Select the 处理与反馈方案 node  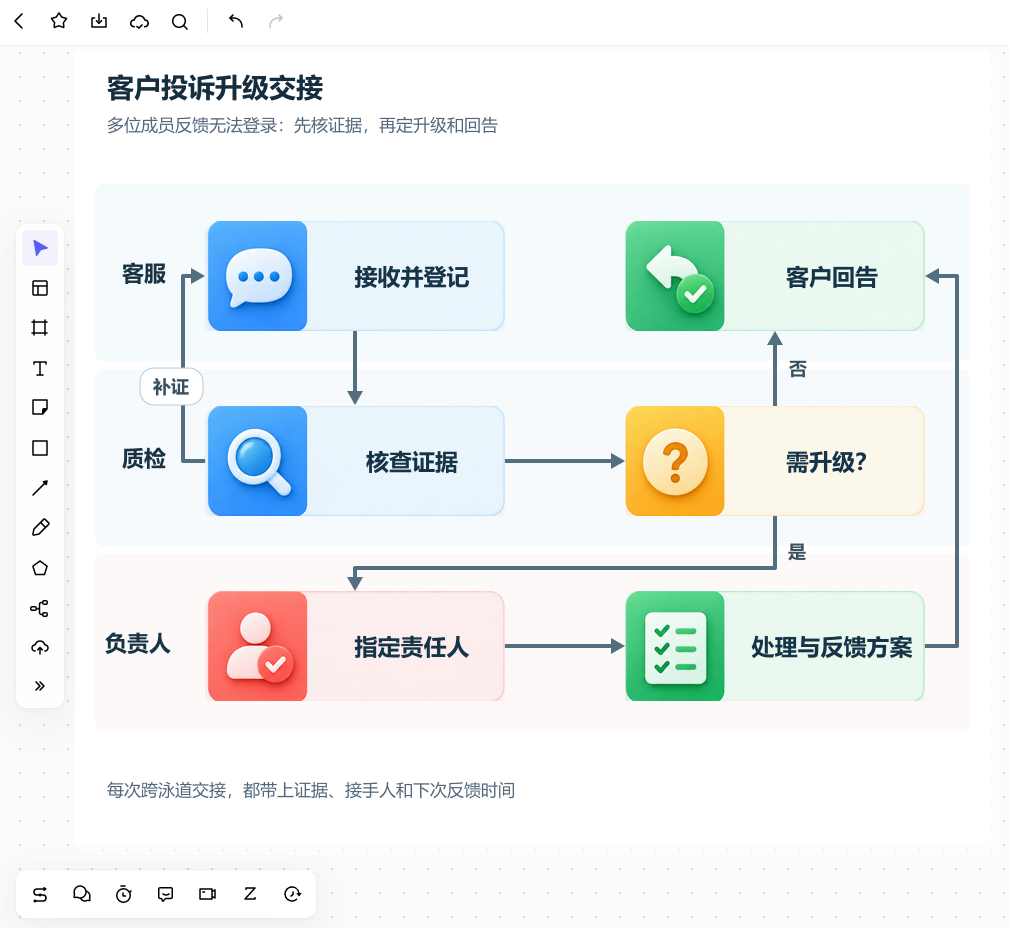pyautogui.click(x=775, y=646)
